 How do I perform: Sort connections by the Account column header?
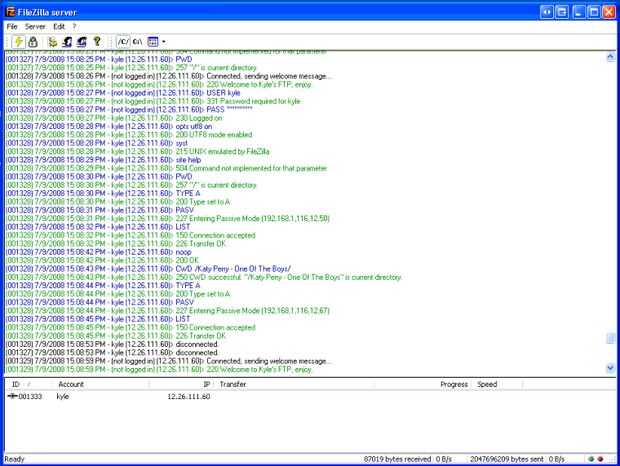coord(71,384)
